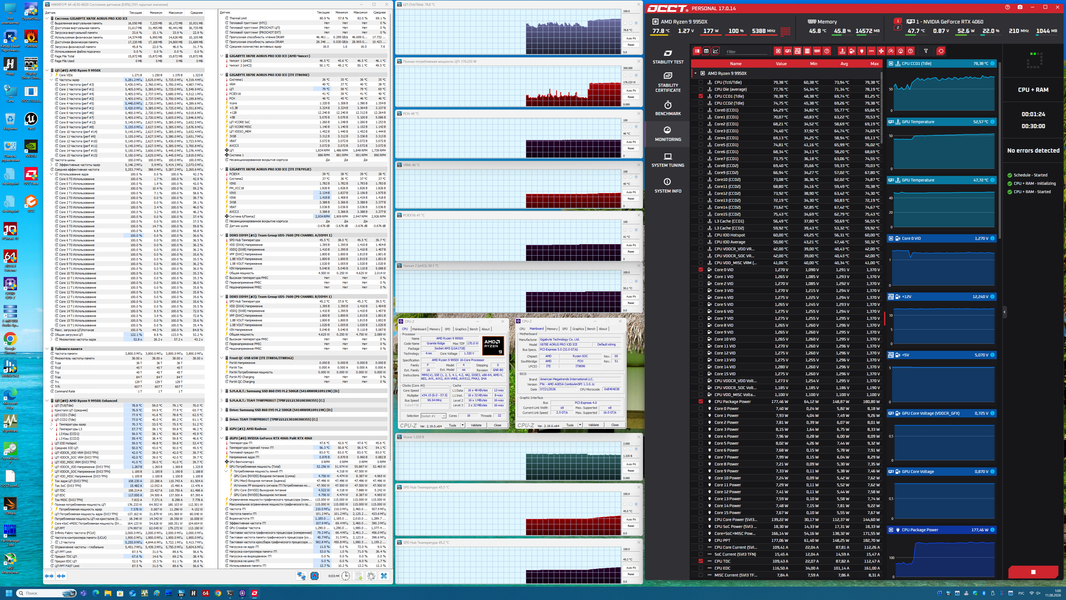This screenshot has height=600, width=1066.
Task: Open the Socket selection combo box
Action: click(433, 416)
